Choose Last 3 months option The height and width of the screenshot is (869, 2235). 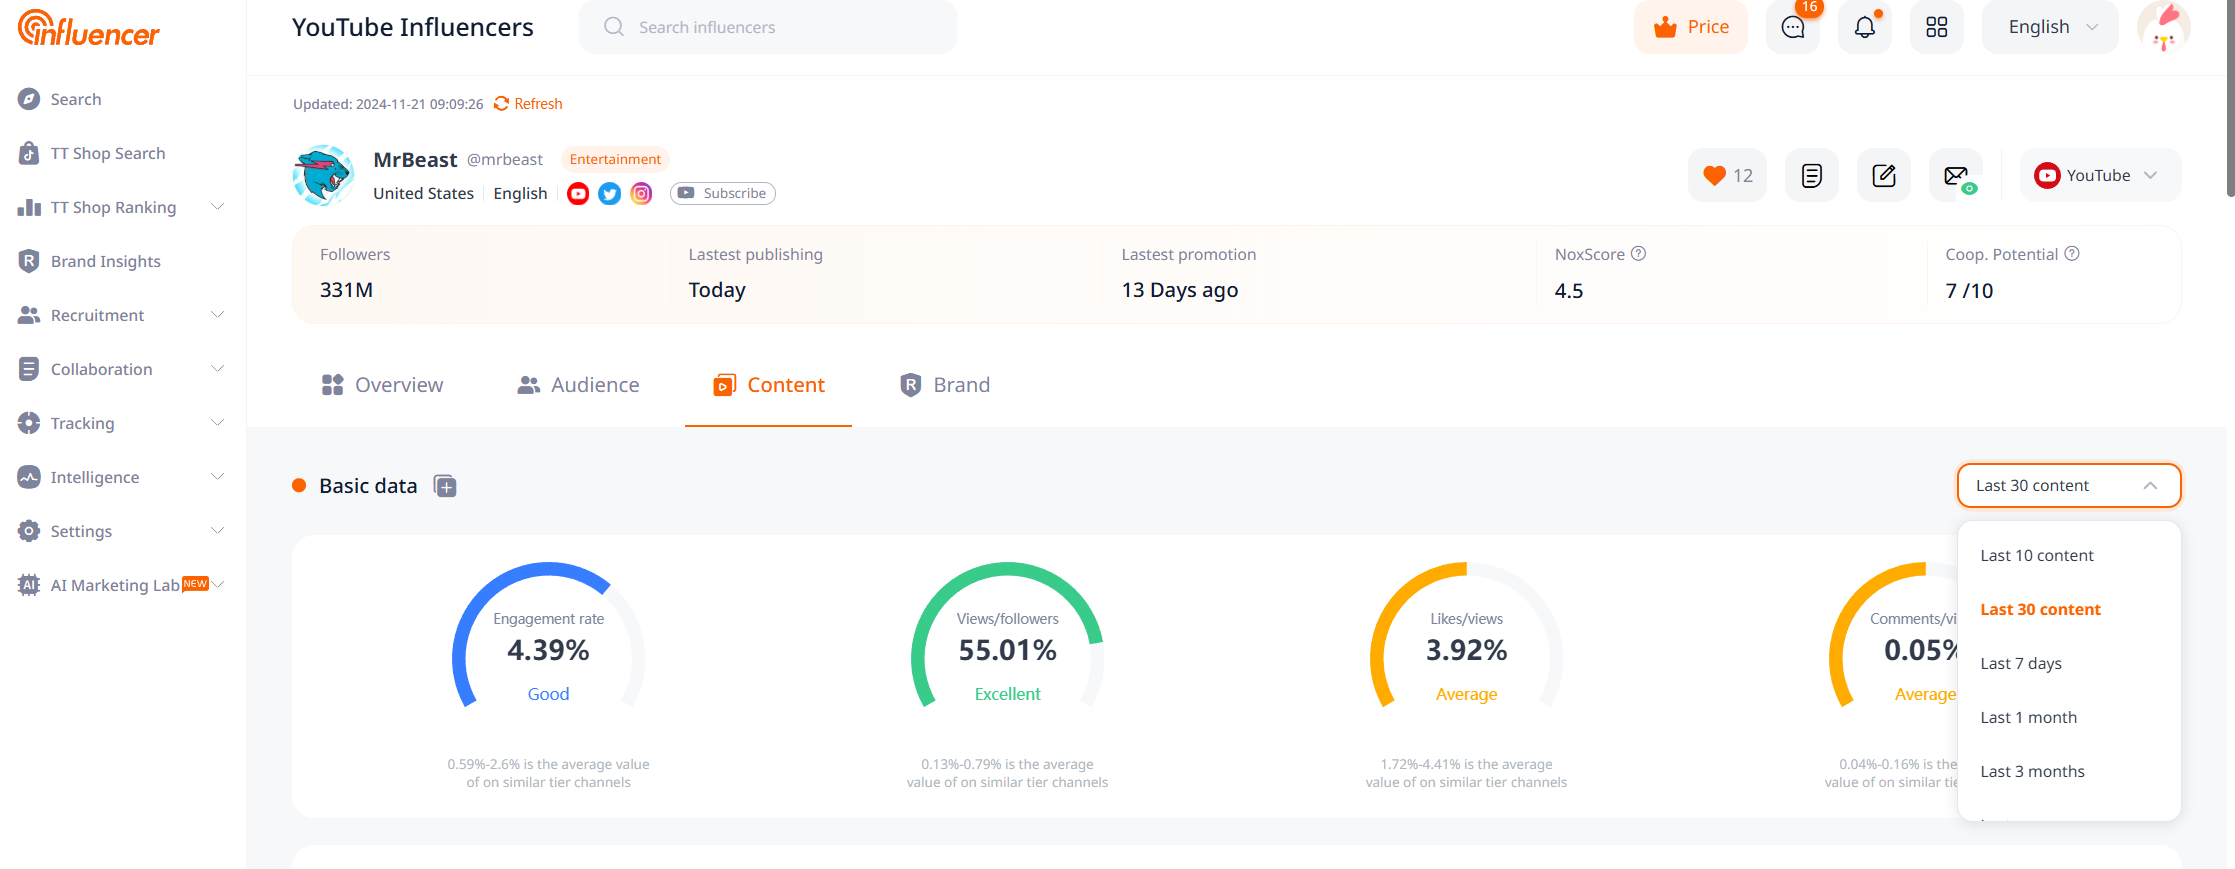[x=2032, y=772]
